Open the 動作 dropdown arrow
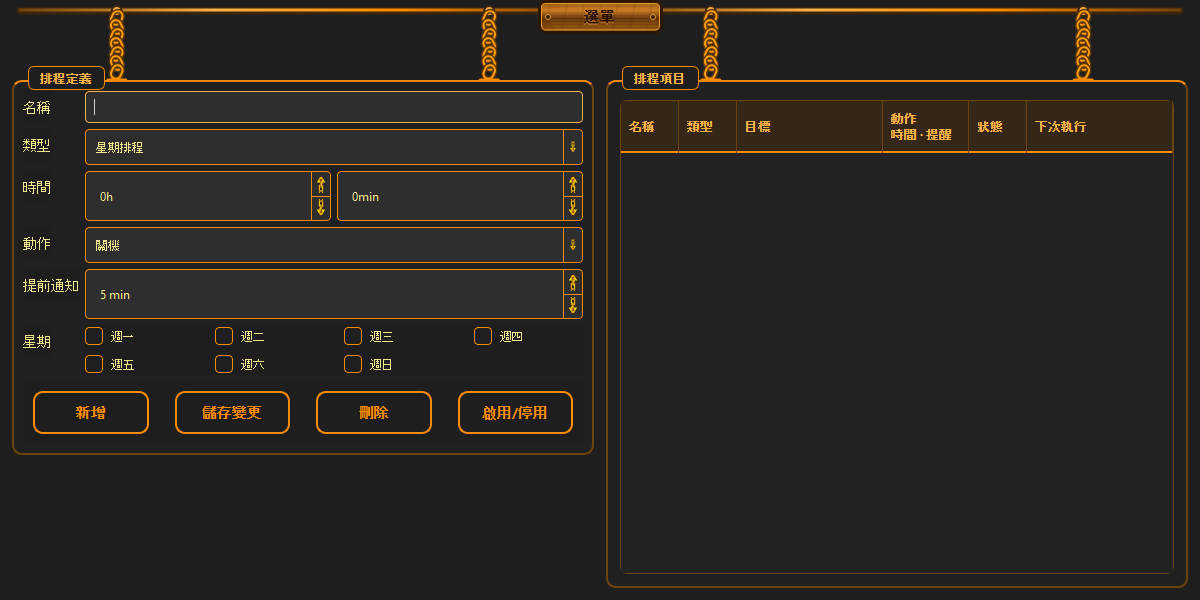 click(x=573, y=245)
